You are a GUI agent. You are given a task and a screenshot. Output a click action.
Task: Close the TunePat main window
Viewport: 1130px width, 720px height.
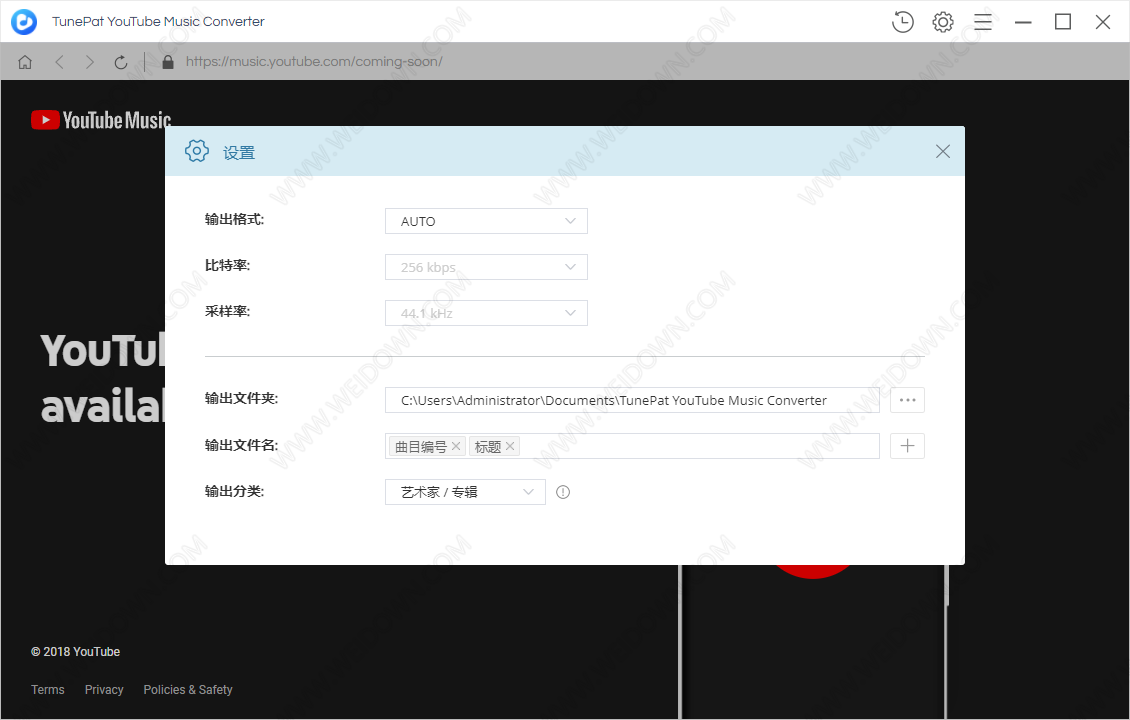tap(1103, 22)
